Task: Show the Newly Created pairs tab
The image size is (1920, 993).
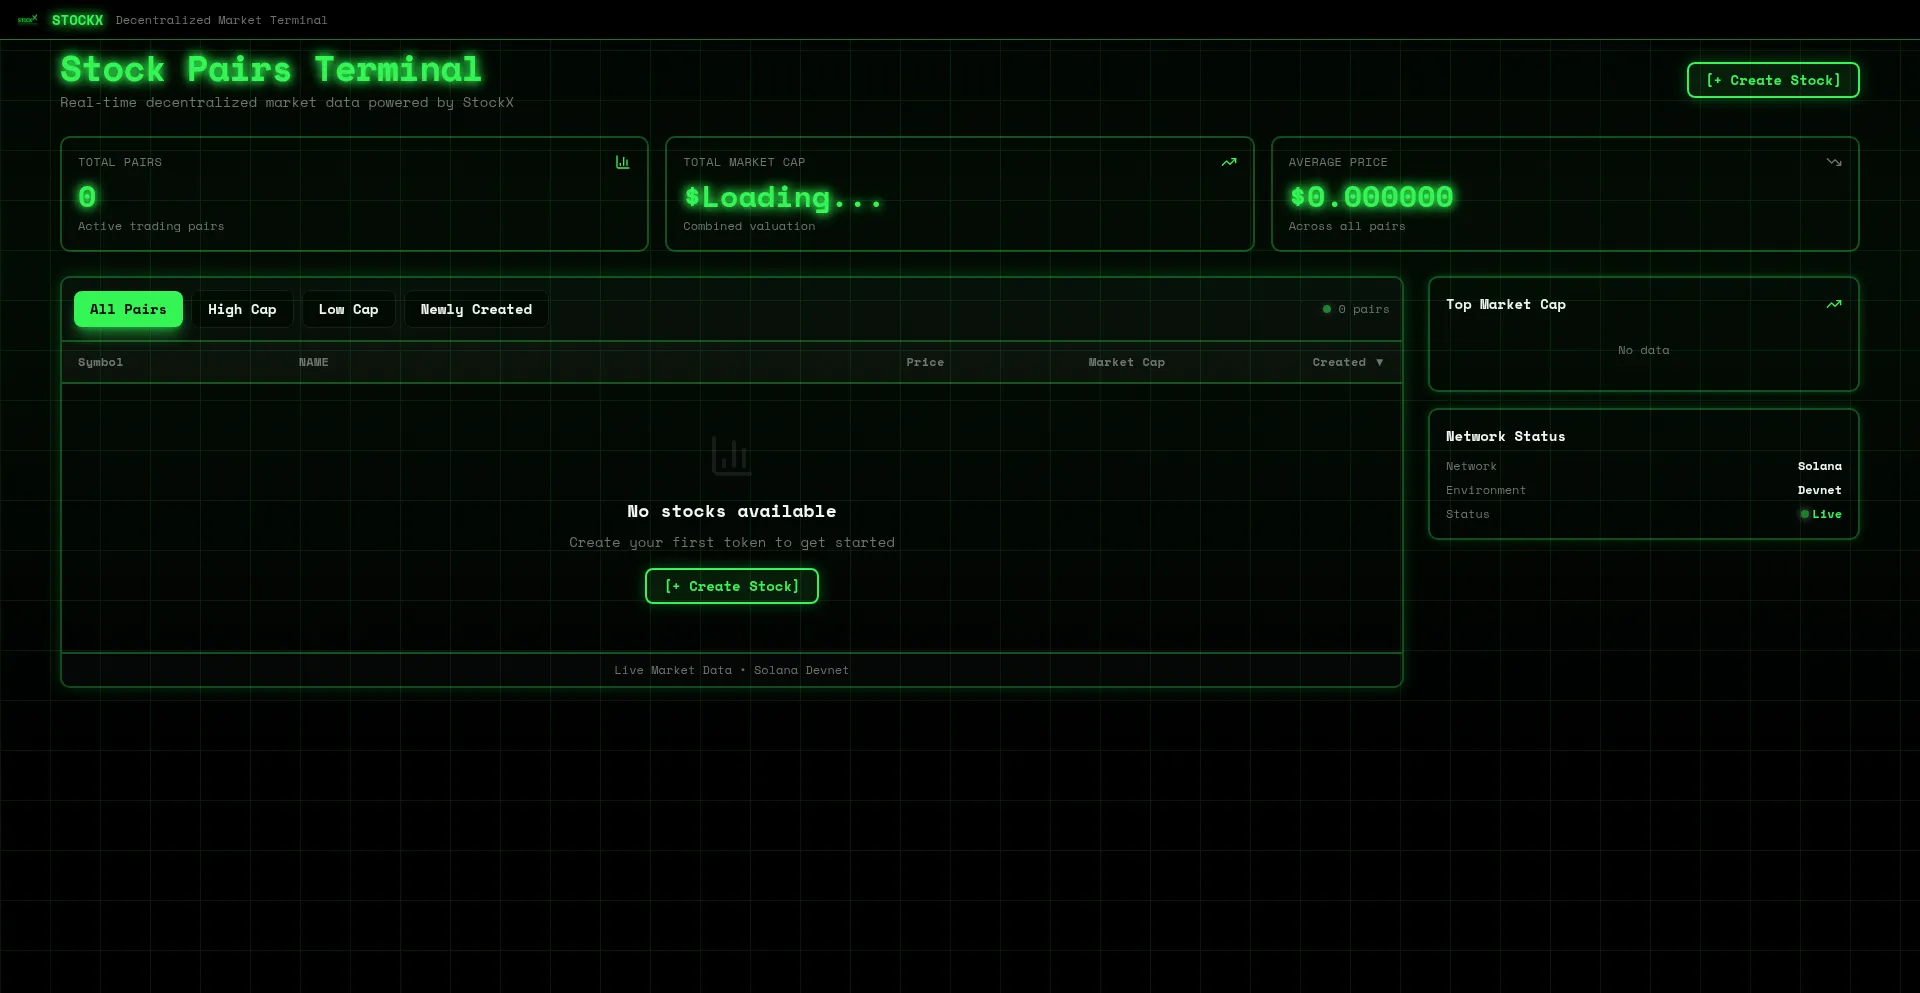Action: 476,309
